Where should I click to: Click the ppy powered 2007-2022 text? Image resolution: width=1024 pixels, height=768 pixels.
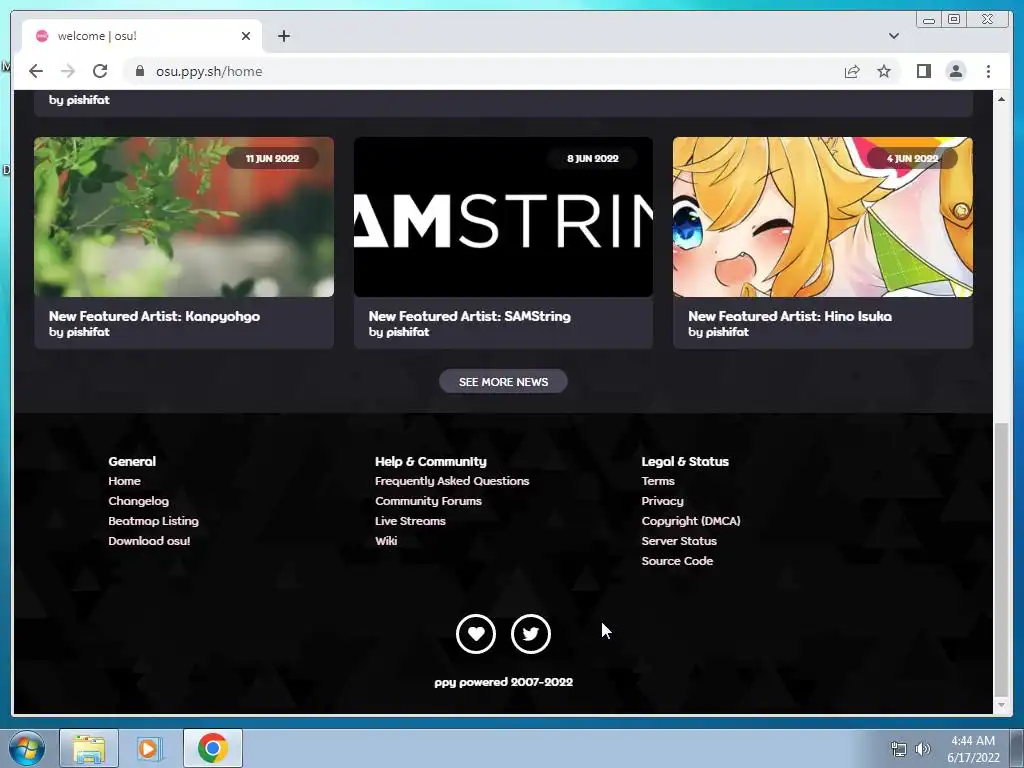pyautogui.click(x=504, y=682)
